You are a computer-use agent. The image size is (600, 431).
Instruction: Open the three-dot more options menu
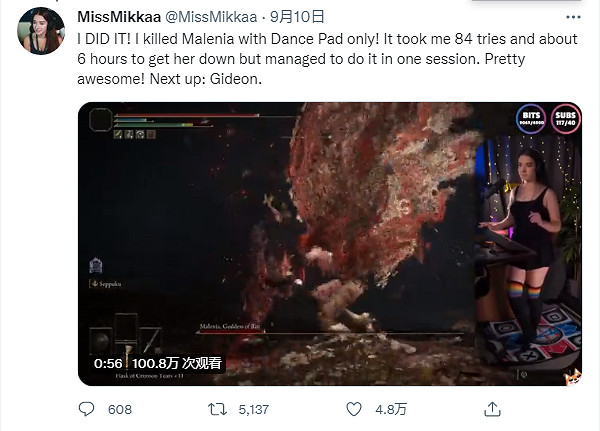[573, 17]
